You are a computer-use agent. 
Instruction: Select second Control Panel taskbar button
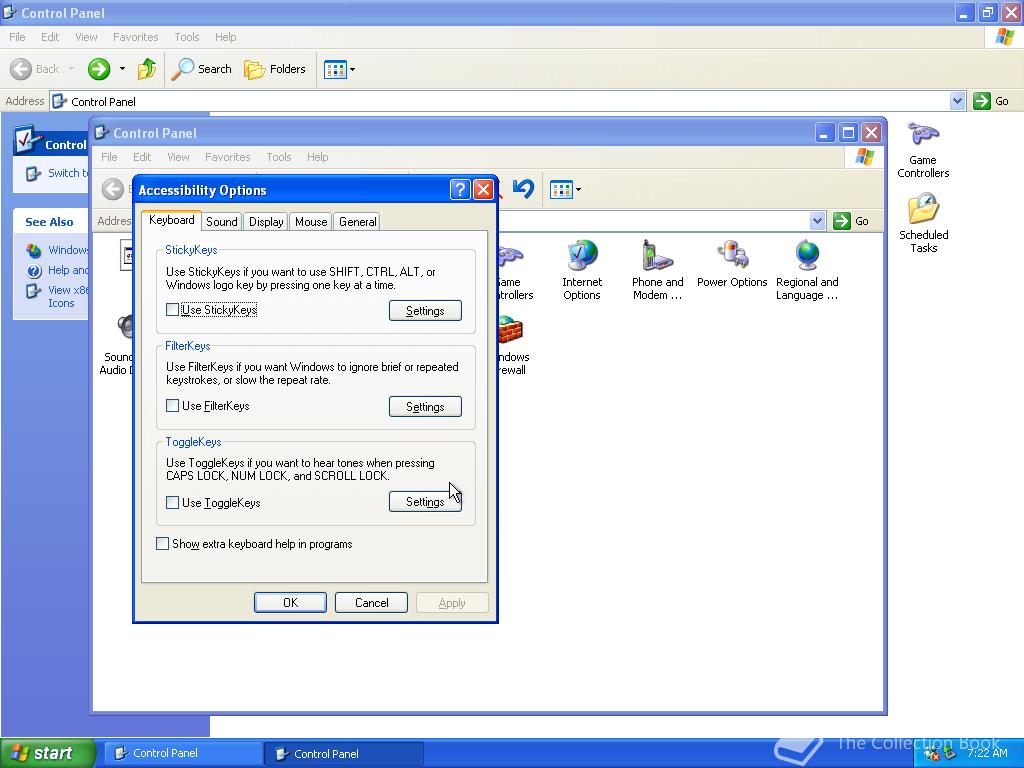click(344, 753)
